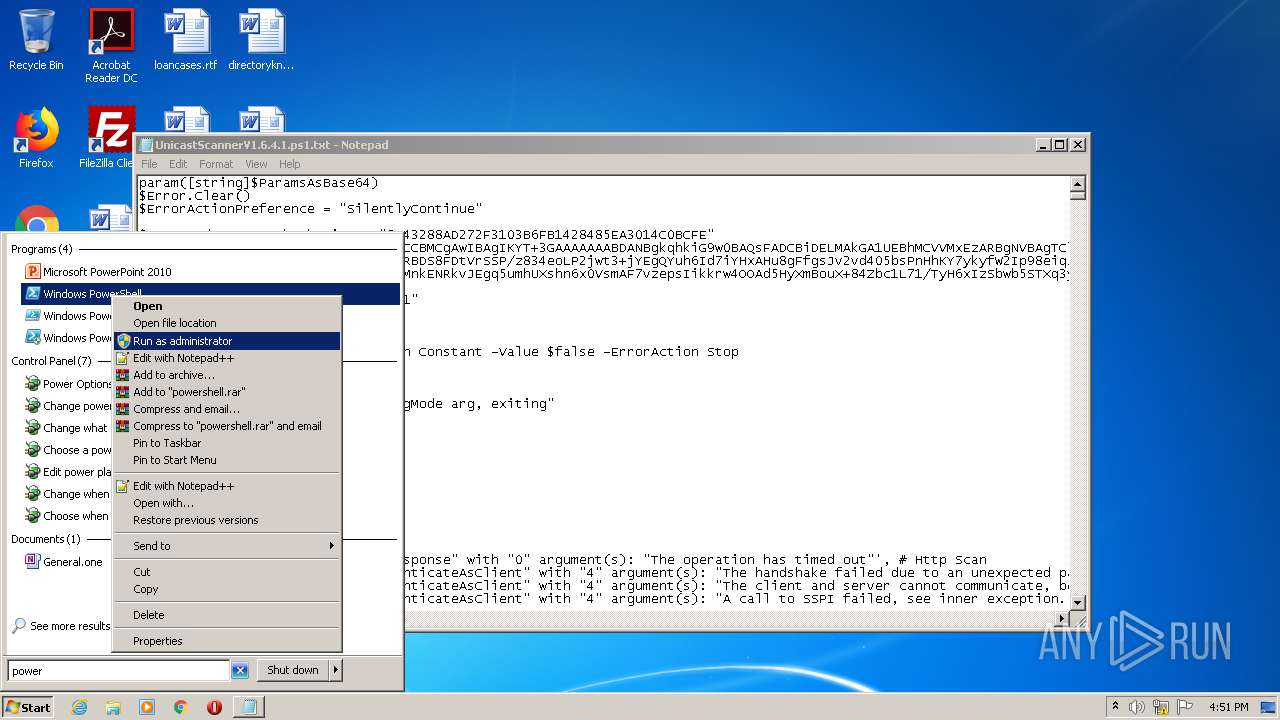The height and width of the screenshot is (720, 1280).
Task: Open Windows Media Player from taskbar
Action: point(147,707)
